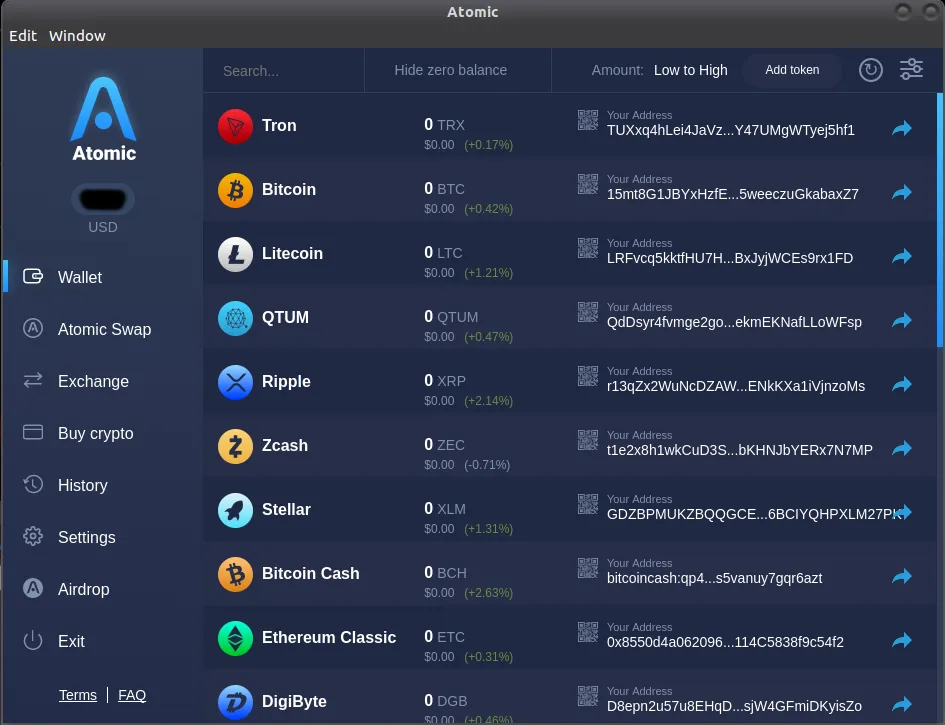Viewport: 945px width, 725px height.
Task: Change the Amount Low to High sorting
Action: point(690,70)
